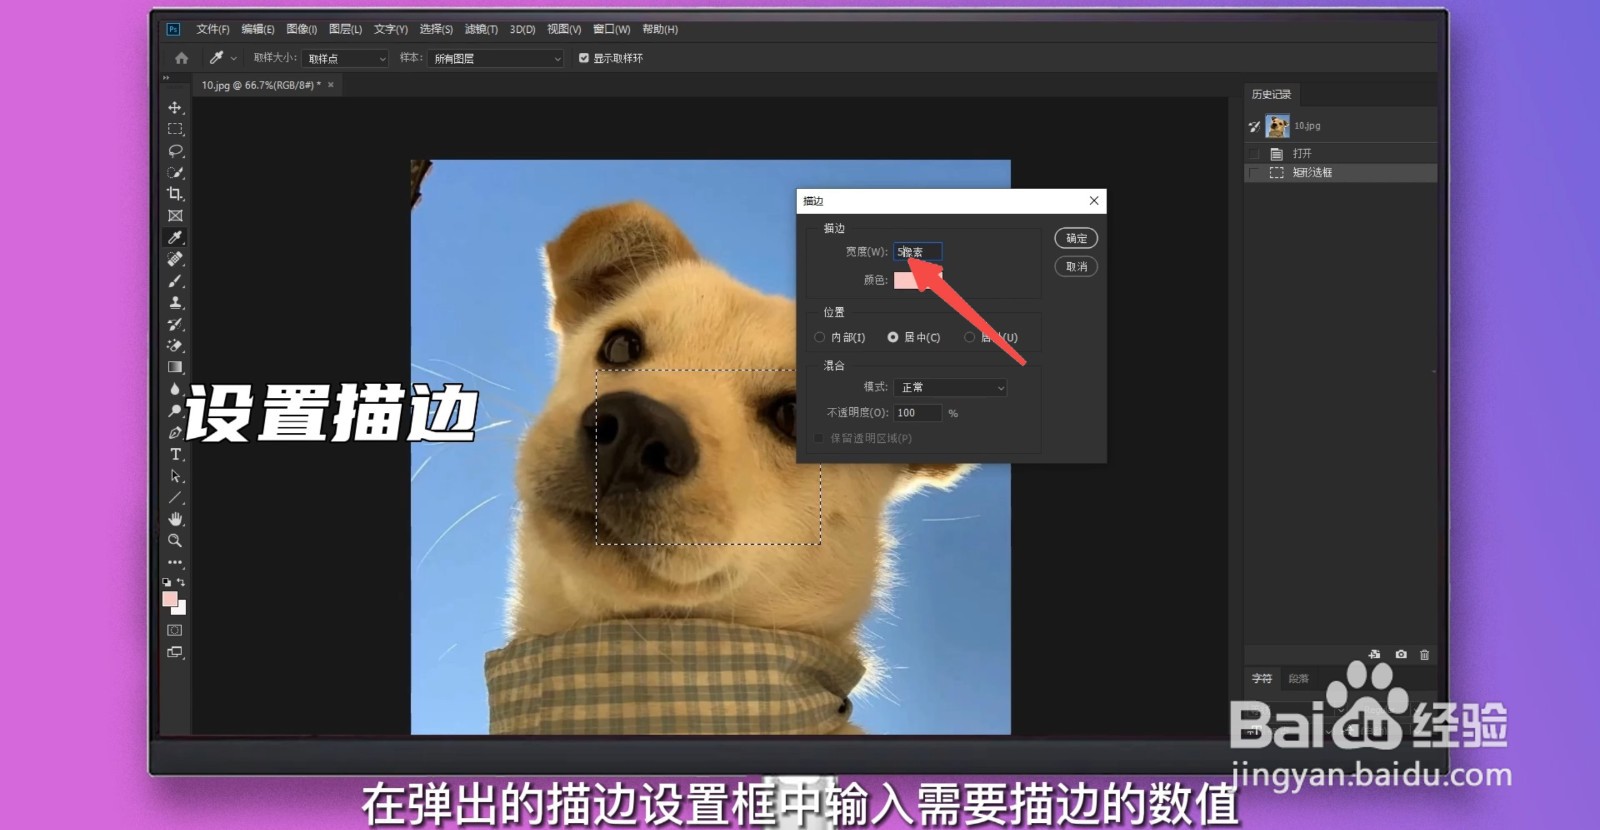Select the Rectangular Marquee tool
This screenshot has width=1600, height=830.
click(x=175, y=129)
